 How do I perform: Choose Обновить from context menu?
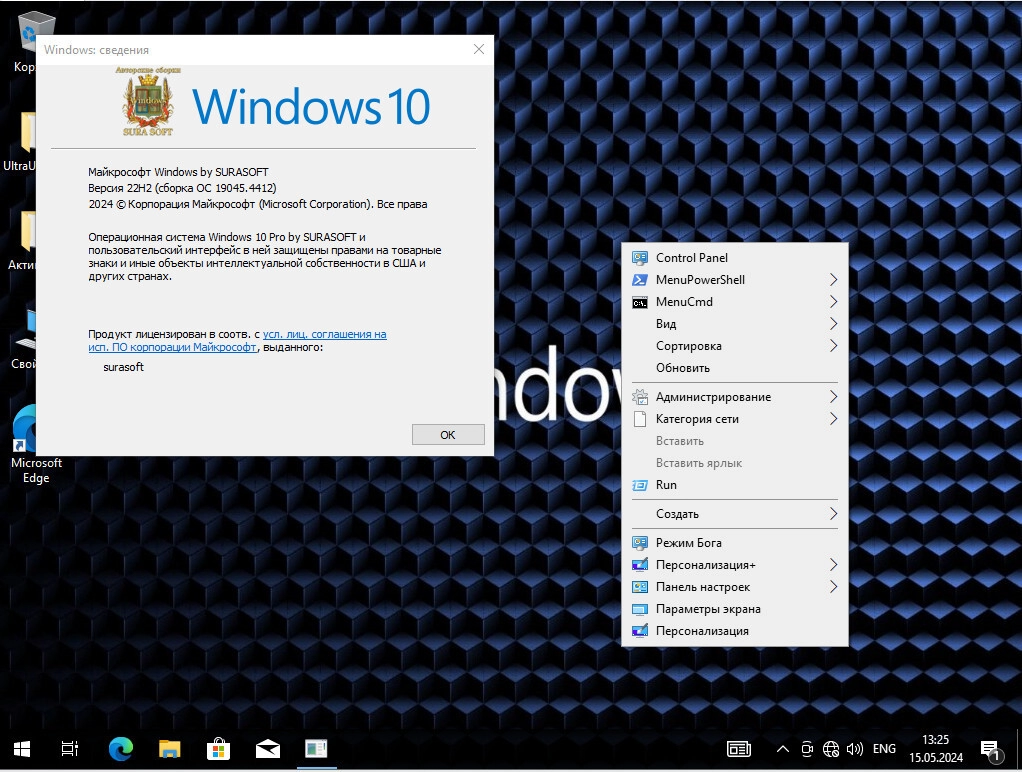(x=683, y=368)
